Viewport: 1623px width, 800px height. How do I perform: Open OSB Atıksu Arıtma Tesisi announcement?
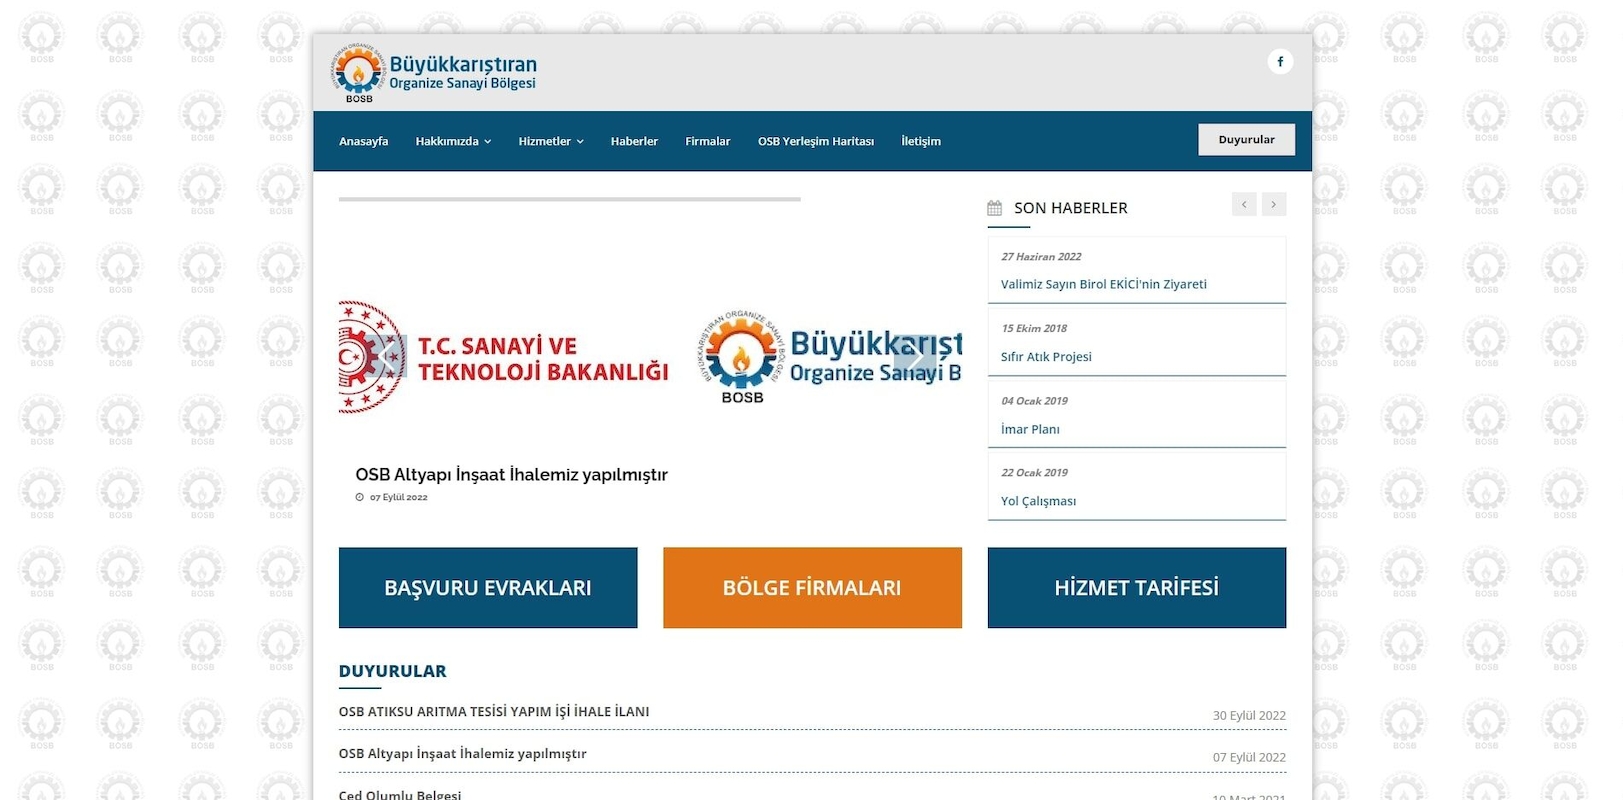494,712
